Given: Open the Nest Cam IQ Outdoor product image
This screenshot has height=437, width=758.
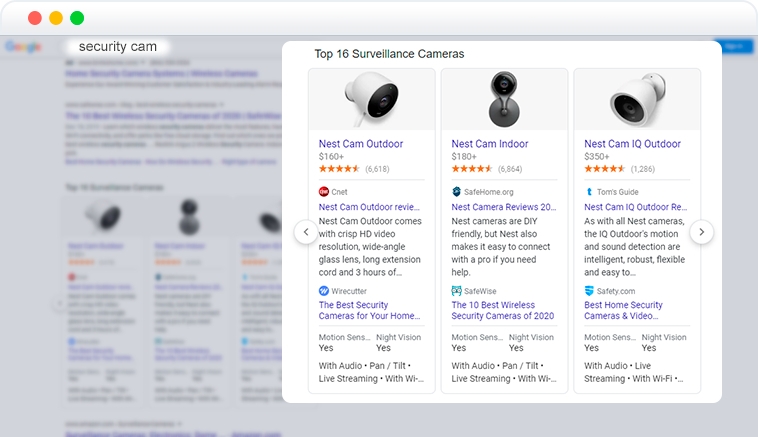Looking at the screenshot, I should (x=637, y=99).
